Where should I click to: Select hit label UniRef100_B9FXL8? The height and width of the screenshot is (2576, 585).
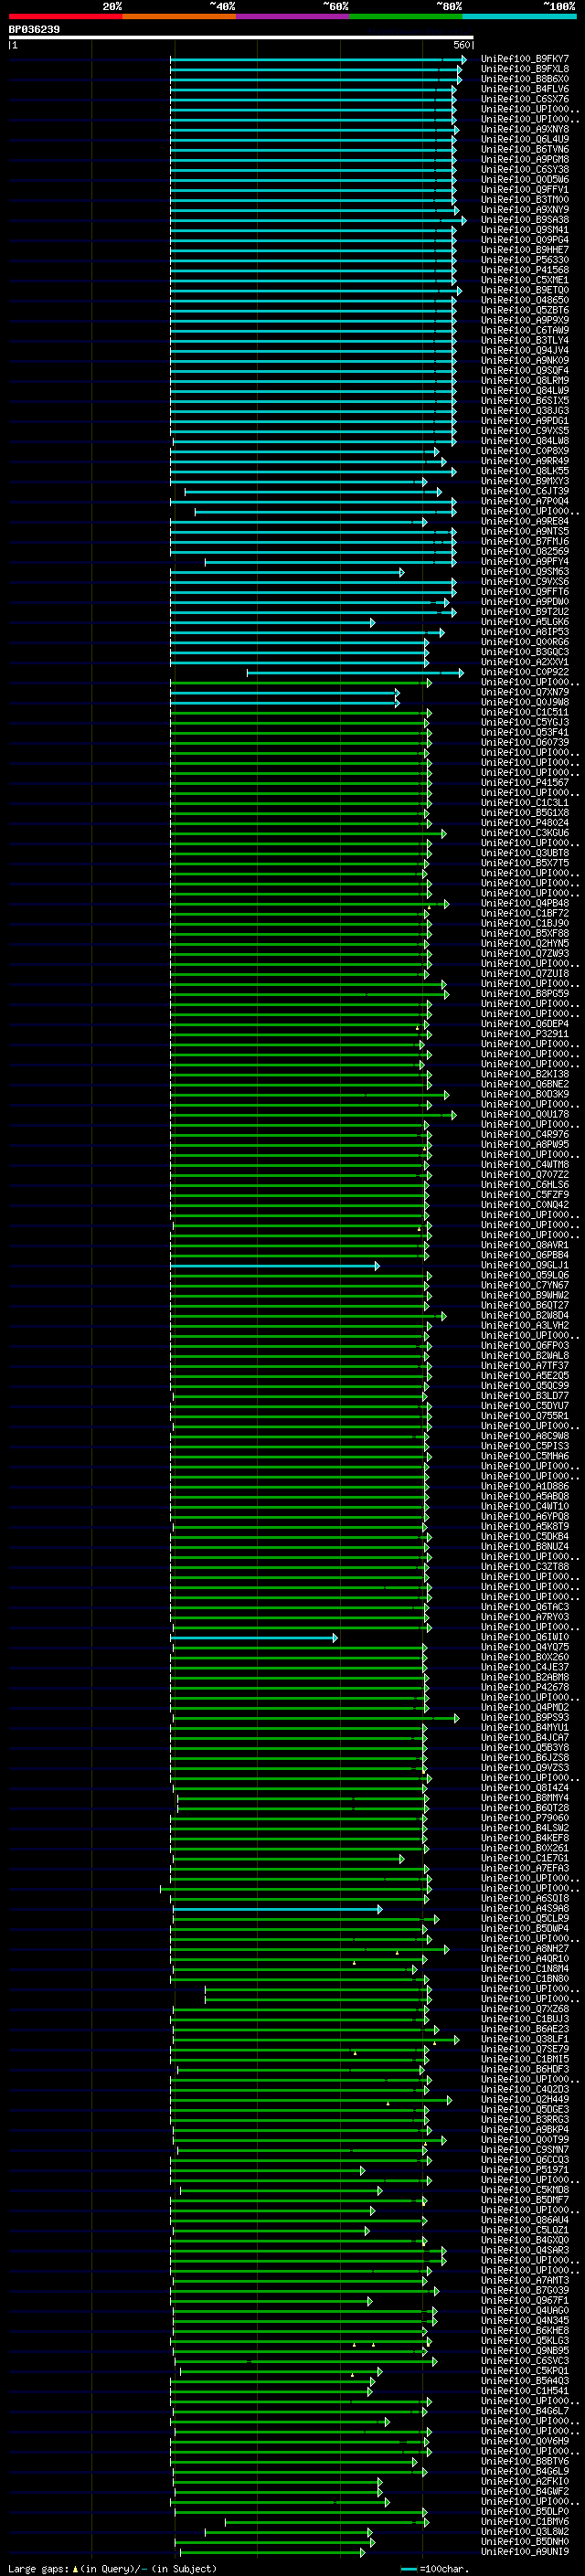click(525, 69)
